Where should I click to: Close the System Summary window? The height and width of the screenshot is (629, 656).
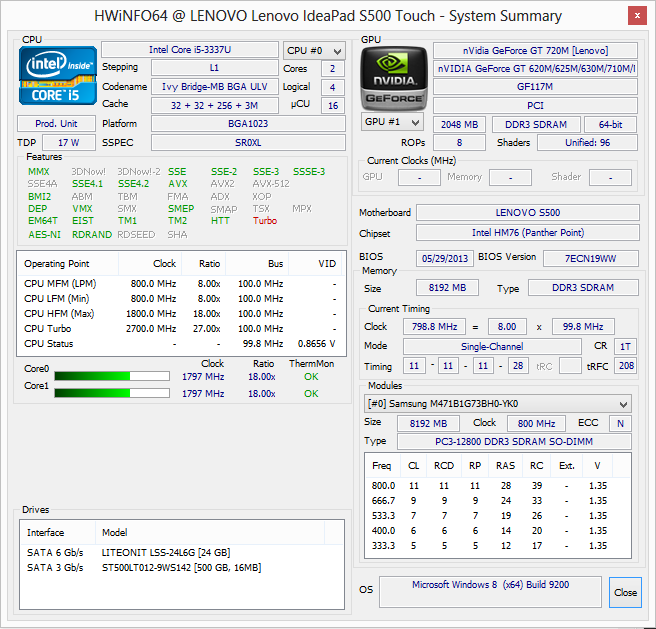pos(637,16)
